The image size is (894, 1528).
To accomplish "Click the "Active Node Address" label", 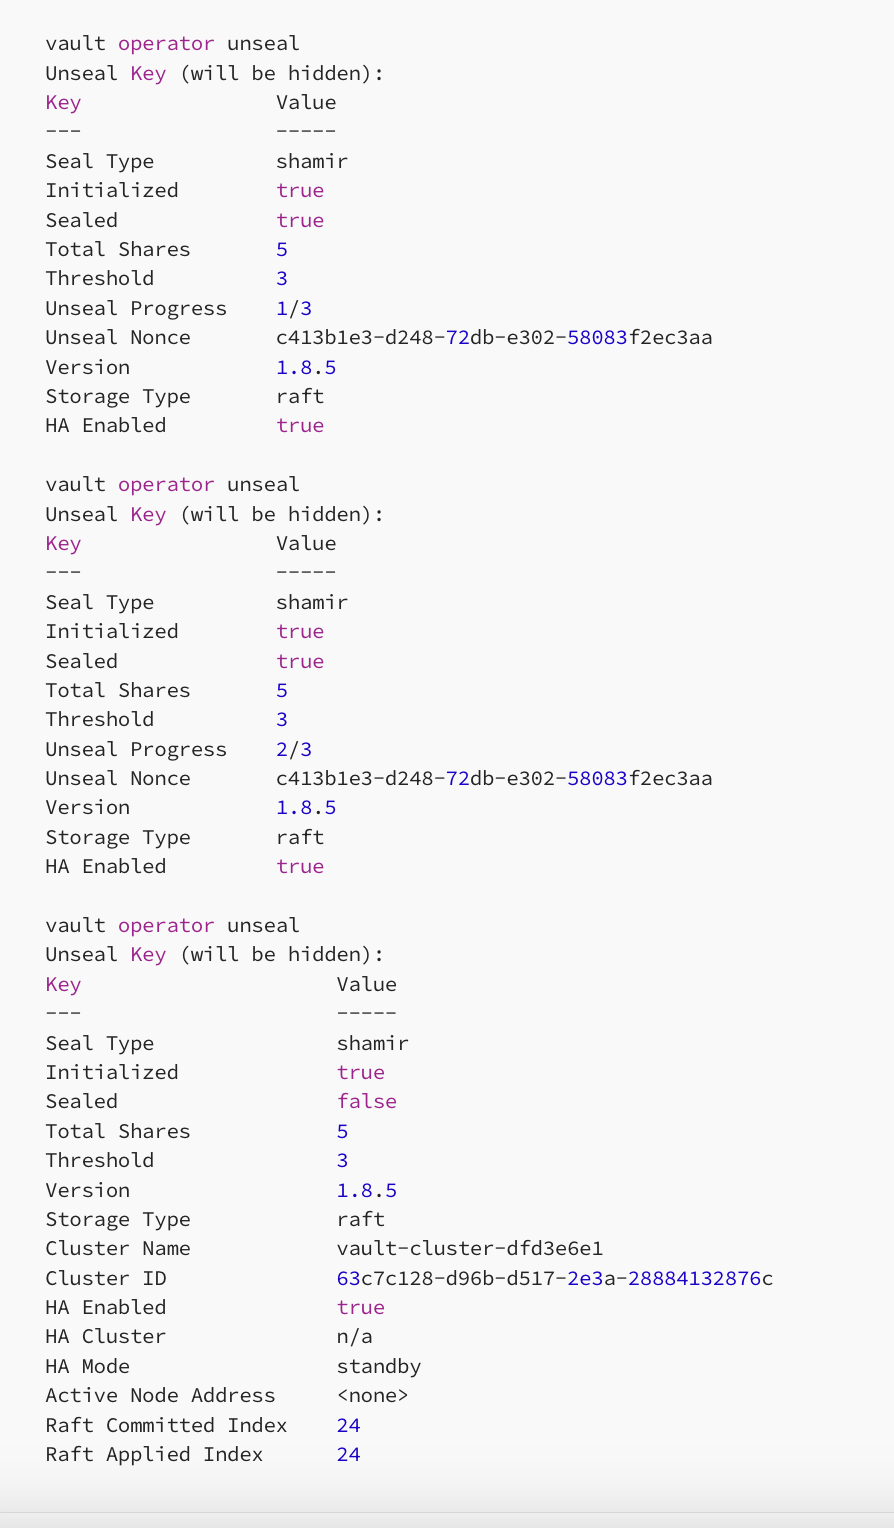I will click(x=160, y=1395).
